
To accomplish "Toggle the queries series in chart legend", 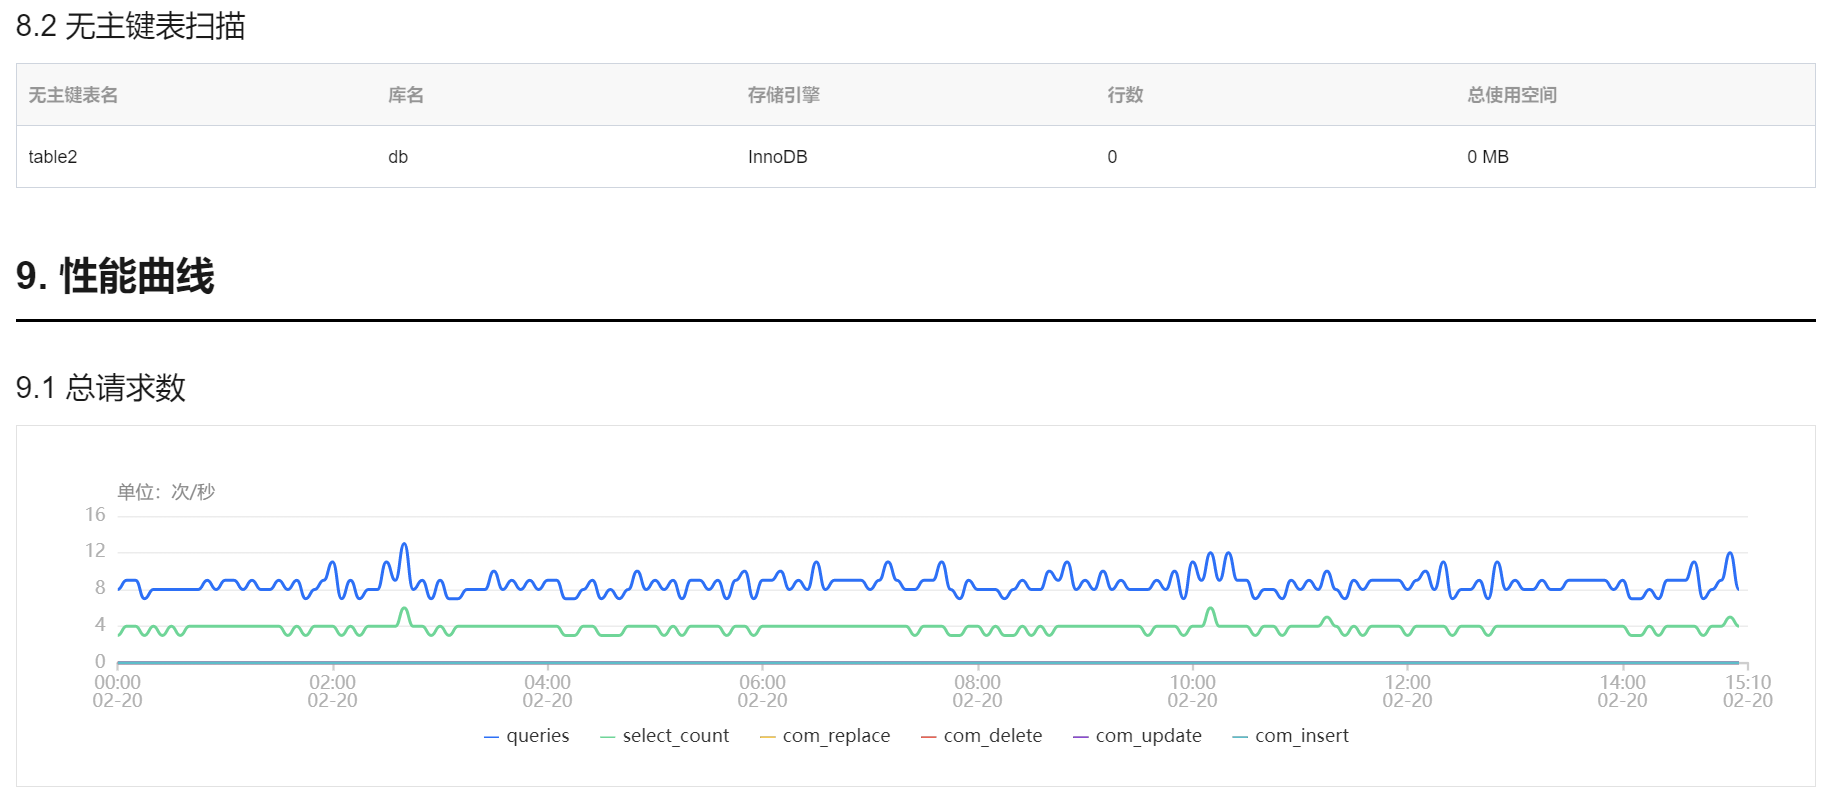I will [527, 736].
